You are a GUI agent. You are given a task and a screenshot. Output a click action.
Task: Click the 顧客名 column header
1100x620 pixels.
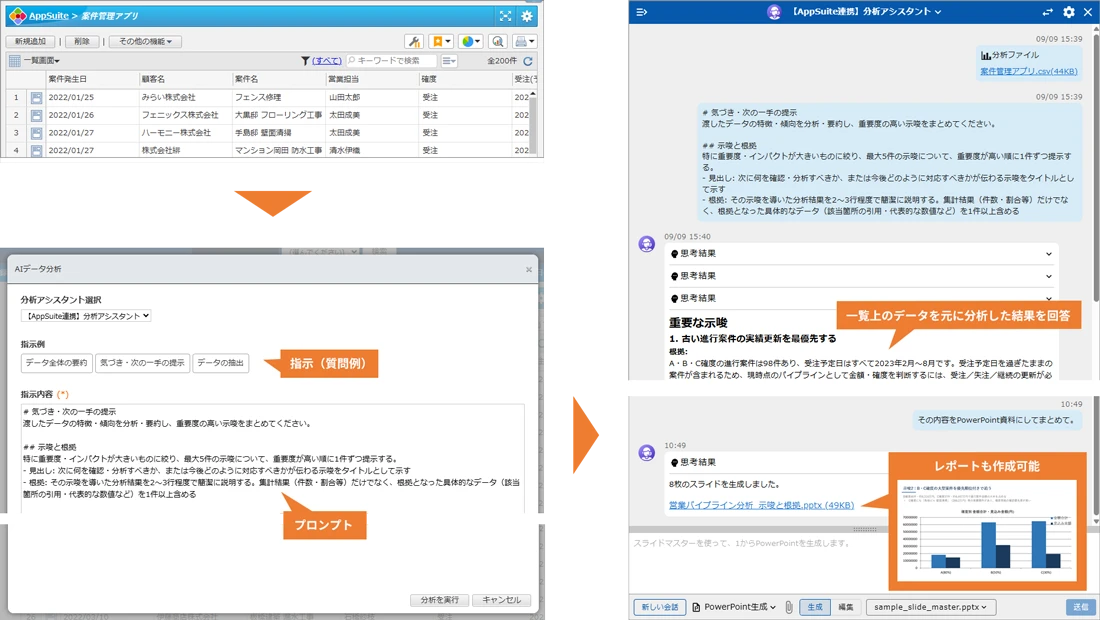[185, 79]
